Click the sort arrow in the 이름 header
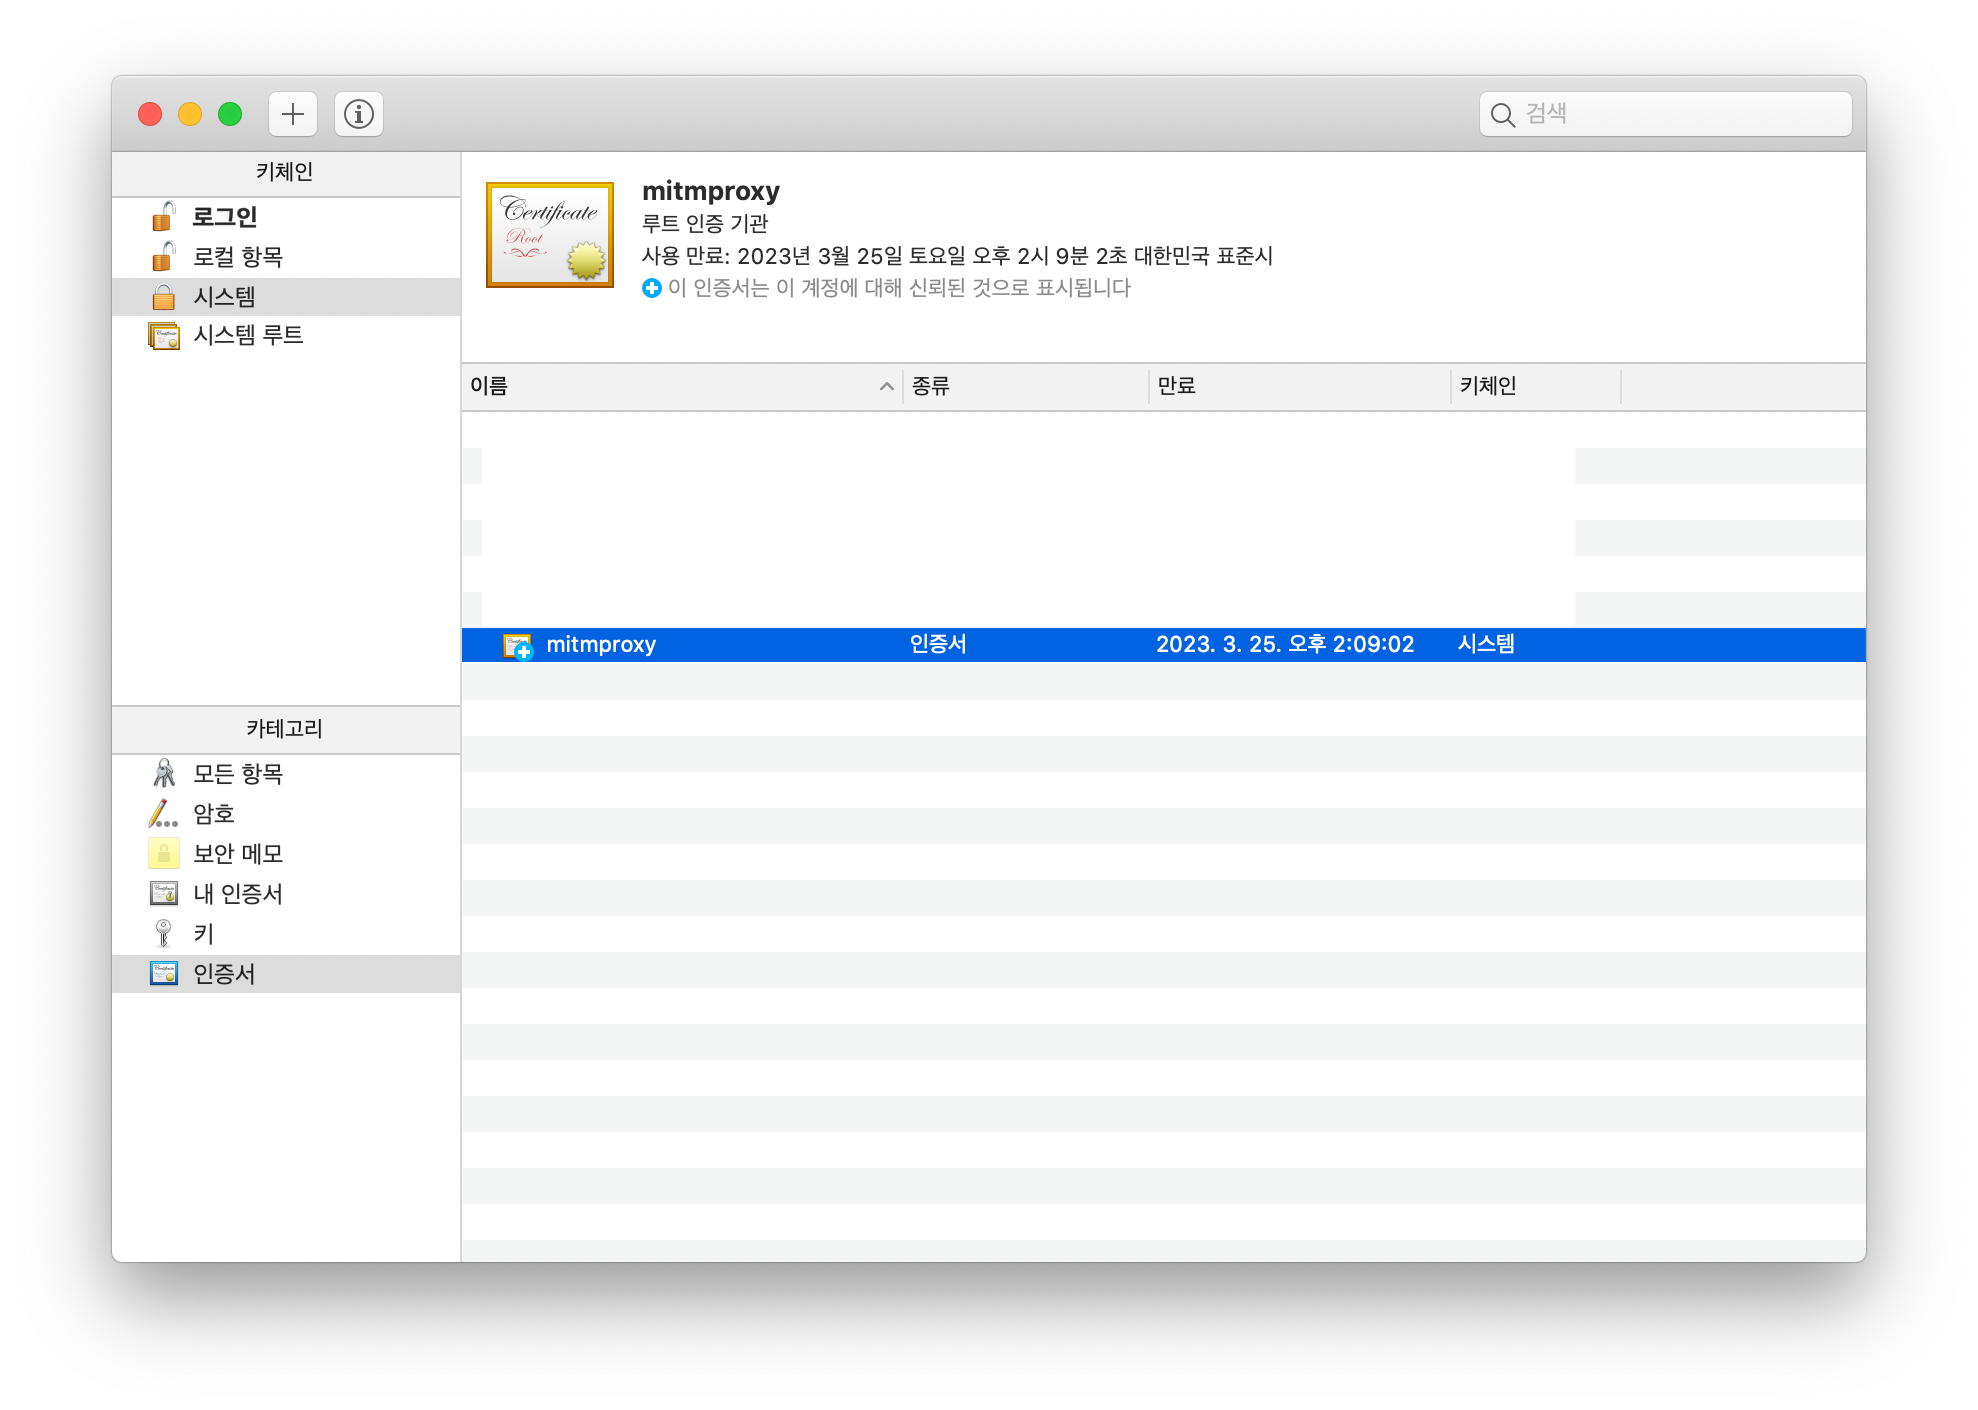Image resolution: width=1978 pixels, height=1410 pixels. coord(886,386)
